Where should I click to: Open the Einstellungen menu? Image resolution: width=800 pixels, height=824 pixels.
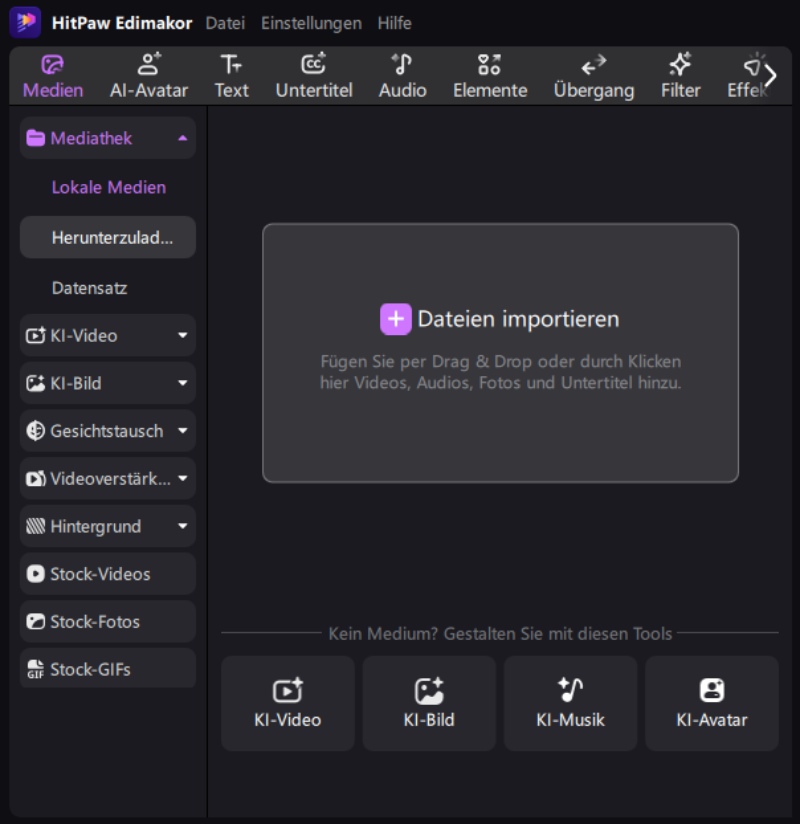311,23
